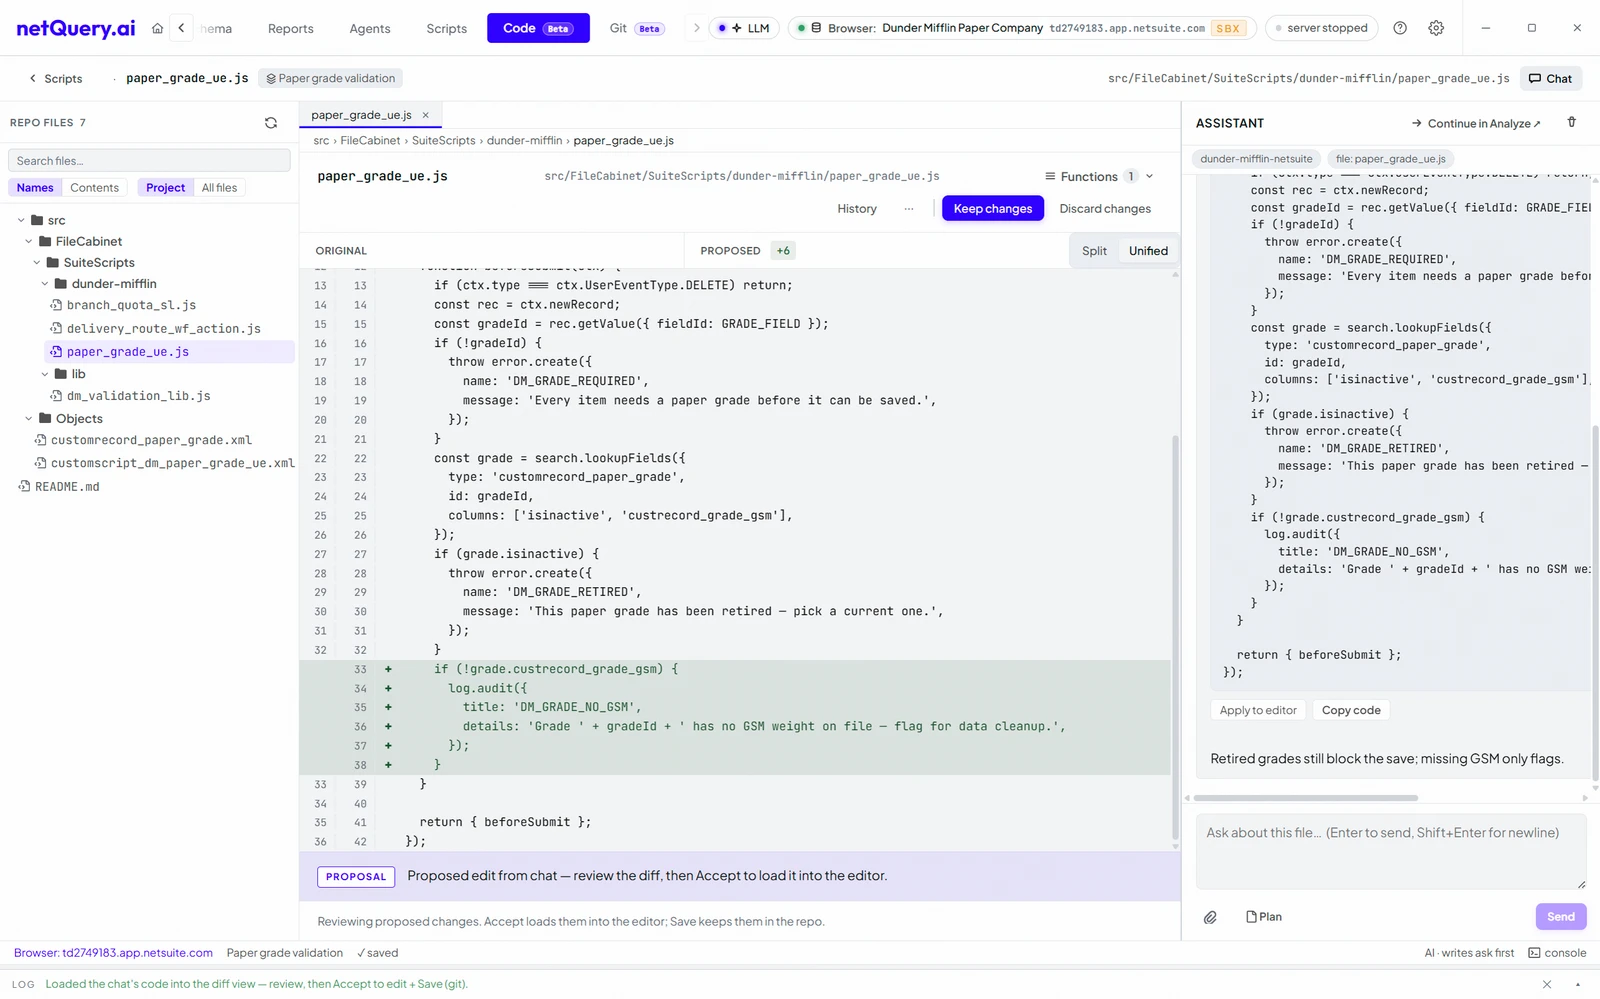This screenshot has width=1600, height=999.
Task: Show Project files only
Action: point(165,188)
